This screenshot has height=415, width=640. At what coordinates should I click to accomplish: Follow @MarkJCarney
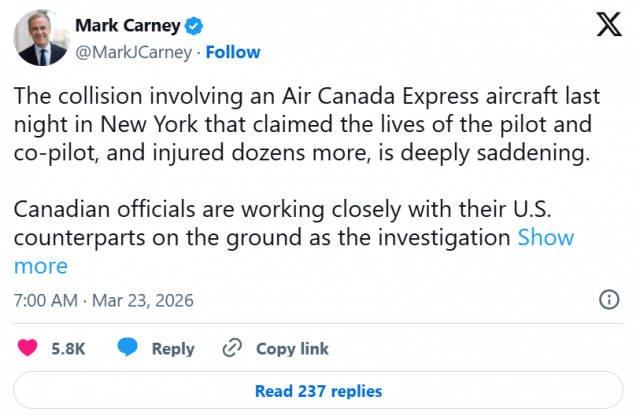[x=233, y=52]
